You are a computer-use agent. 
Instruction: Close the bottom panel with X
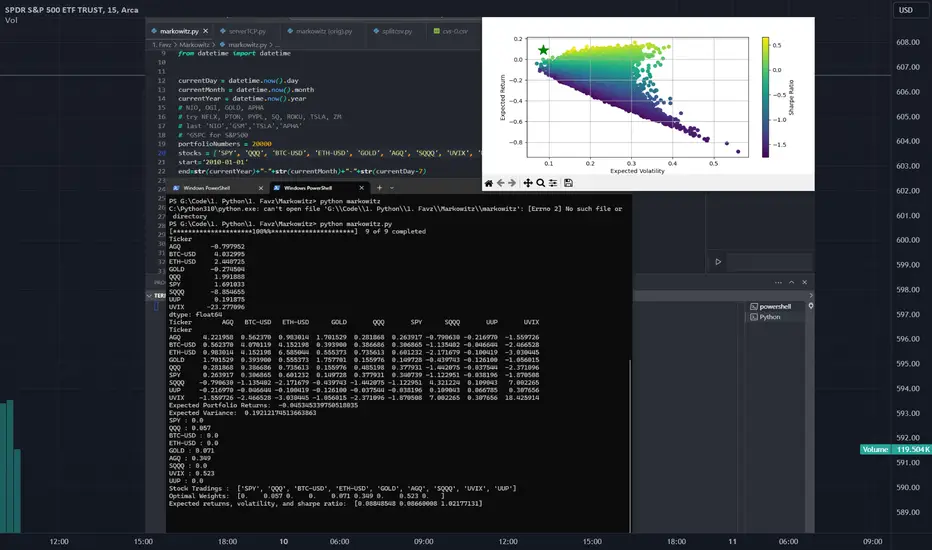tap(805, 282)
